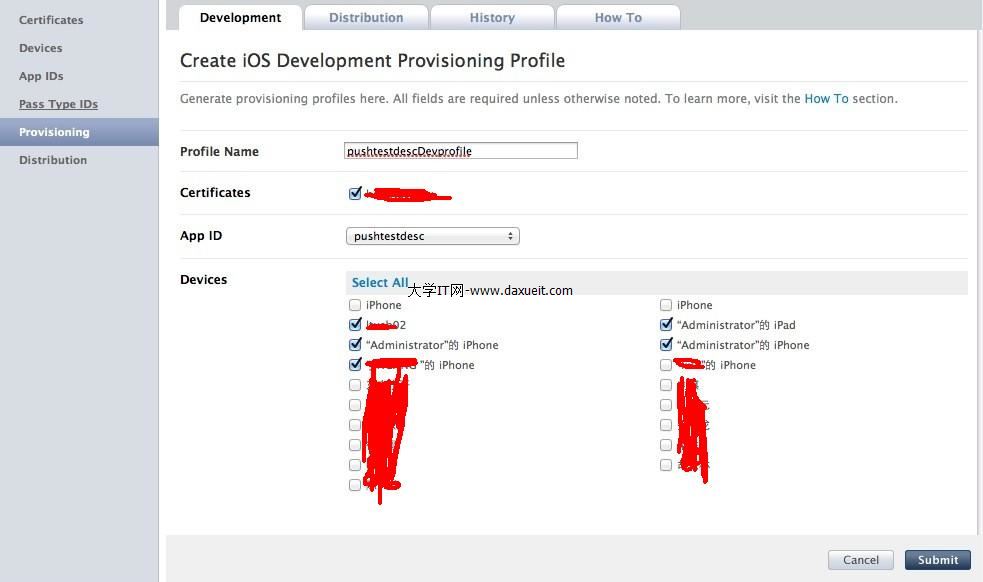Toggle the Certificates checkbox

point(355,193)
